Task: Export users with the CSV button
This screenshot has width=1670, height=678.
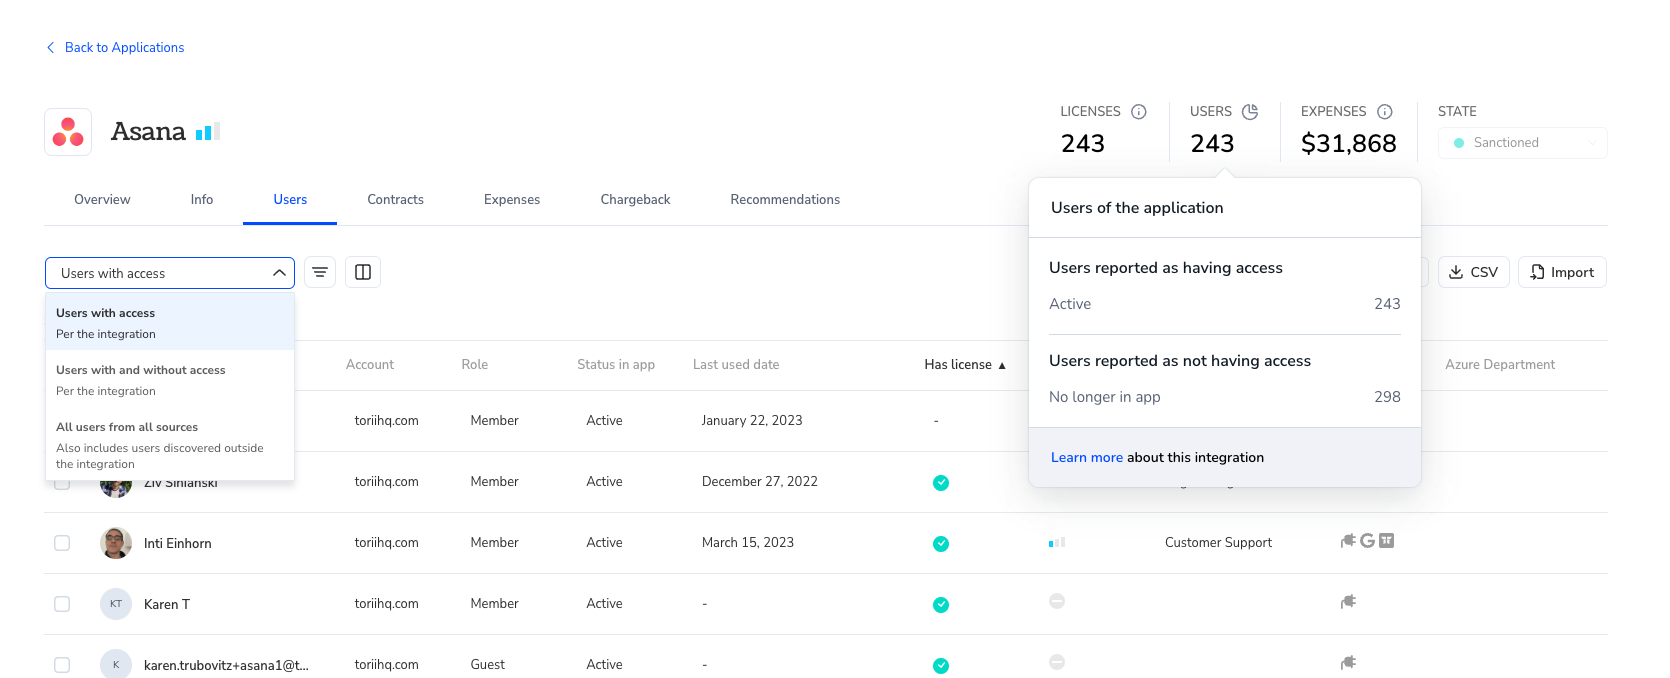Action: pyautogui.click(x=1474, y=272)
